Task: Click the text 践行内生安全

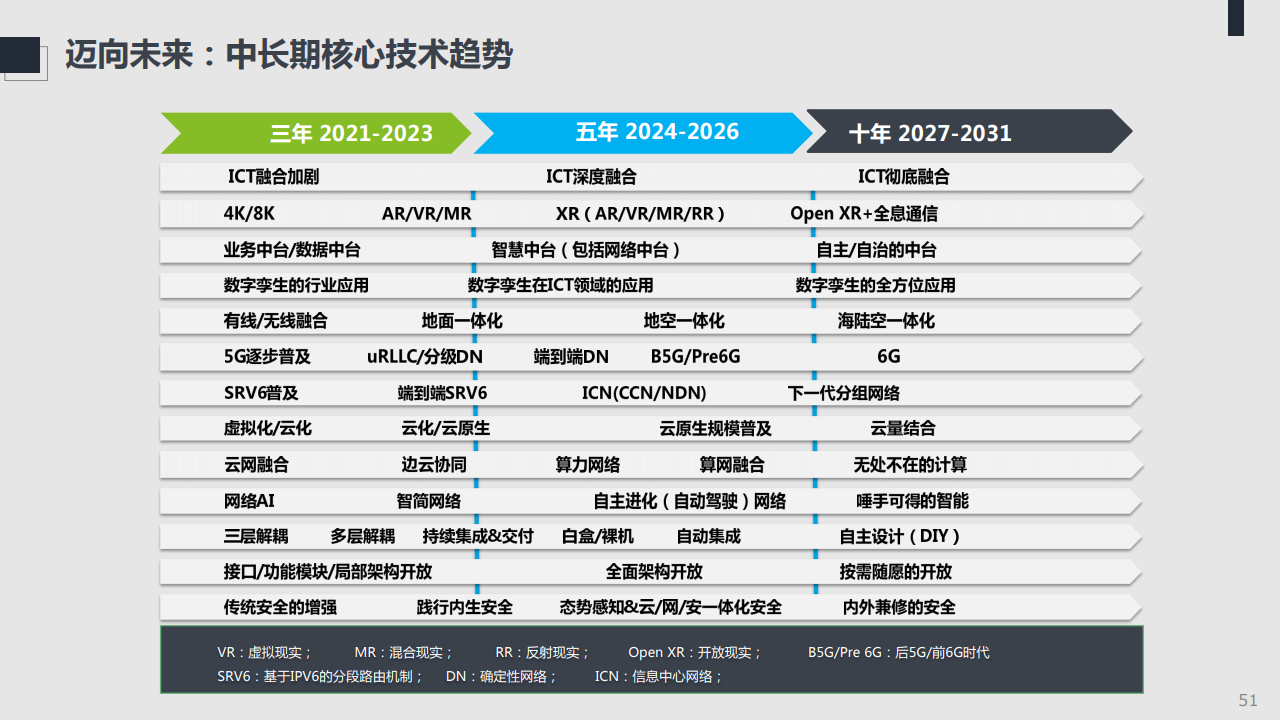Action: point(465,607)
